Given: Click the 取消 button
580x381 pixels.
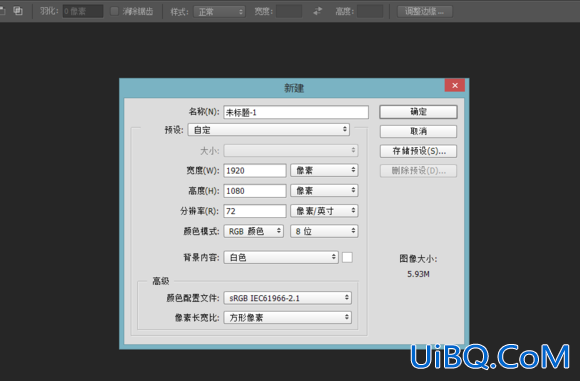Looking at the screenshot, I should (418, 131).
